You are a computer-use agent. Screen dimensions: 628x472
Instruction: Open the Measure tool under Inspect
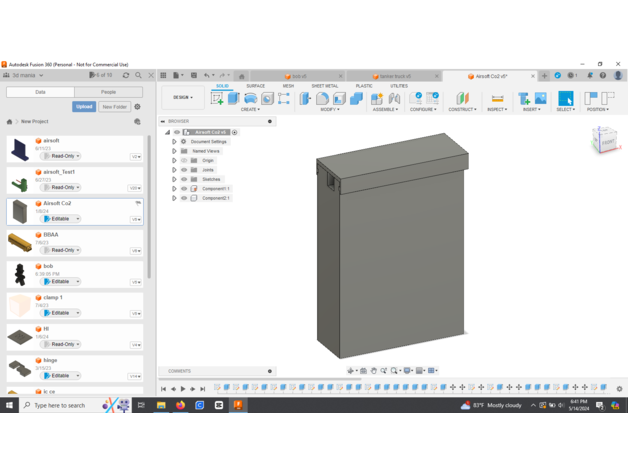pyautogui.click(x=497, y=99)
